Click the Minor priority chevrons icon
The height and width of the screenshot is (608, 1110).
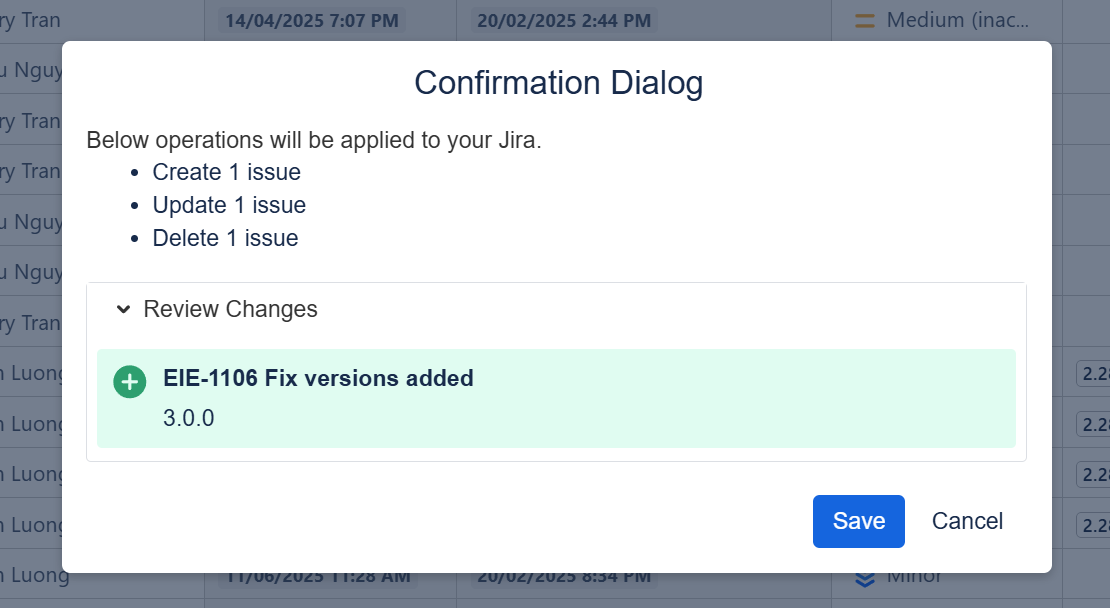click(x=865, y=578)
